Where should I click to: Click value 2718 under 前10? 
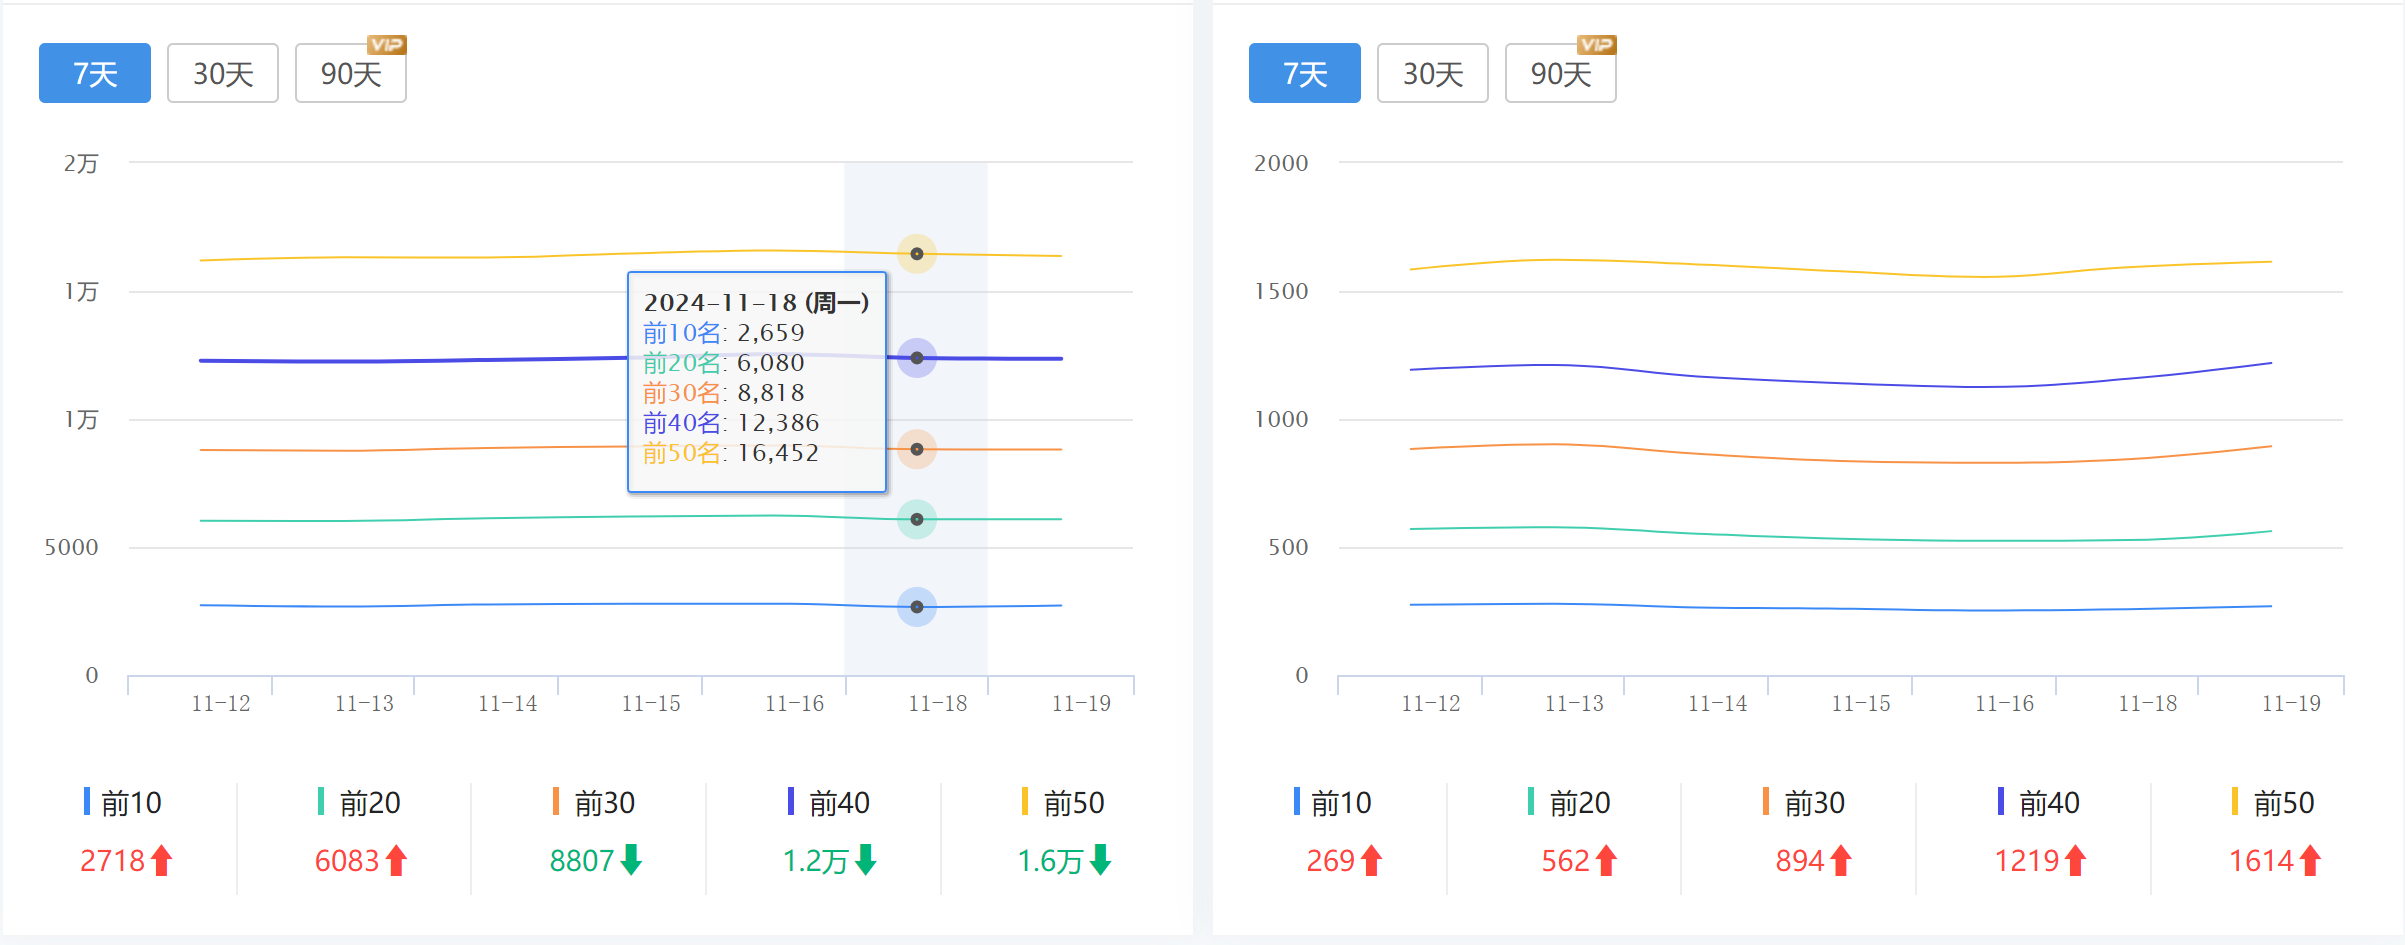click(113, 861)
